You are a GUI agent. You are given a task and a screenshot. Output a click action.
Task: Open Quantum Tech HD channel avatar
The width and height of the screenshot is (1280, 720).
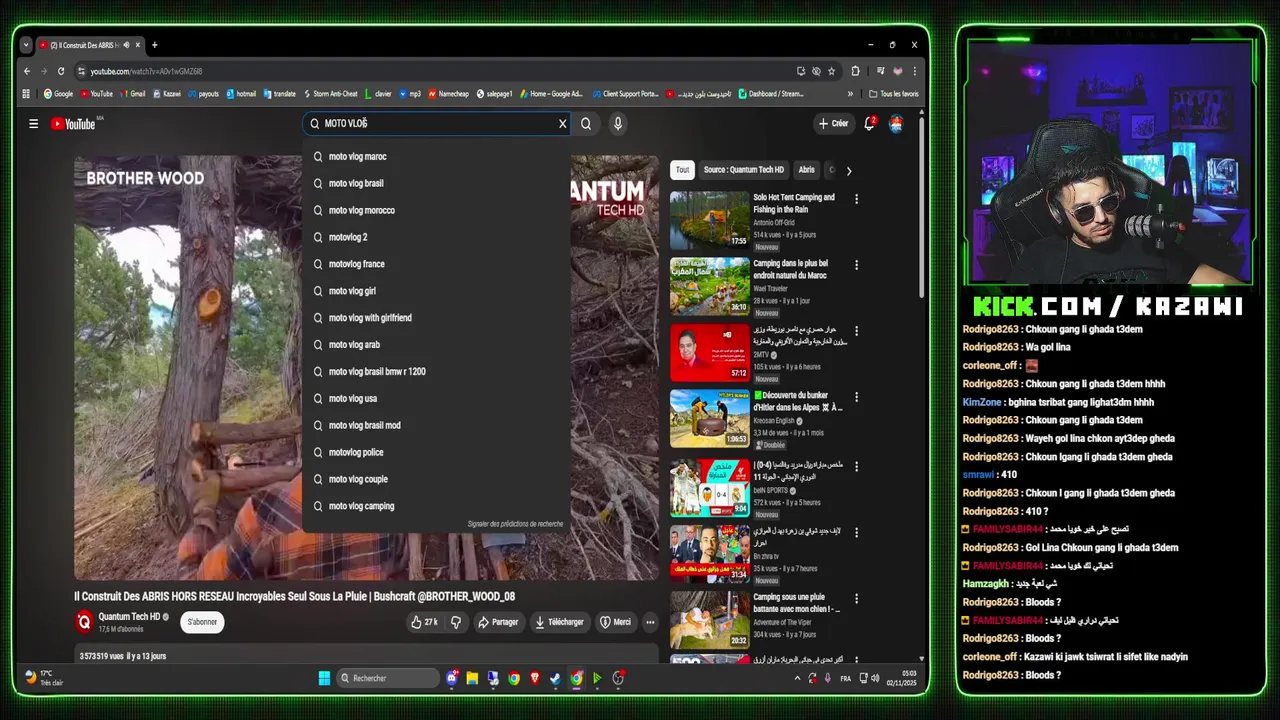tap(84, 622)
